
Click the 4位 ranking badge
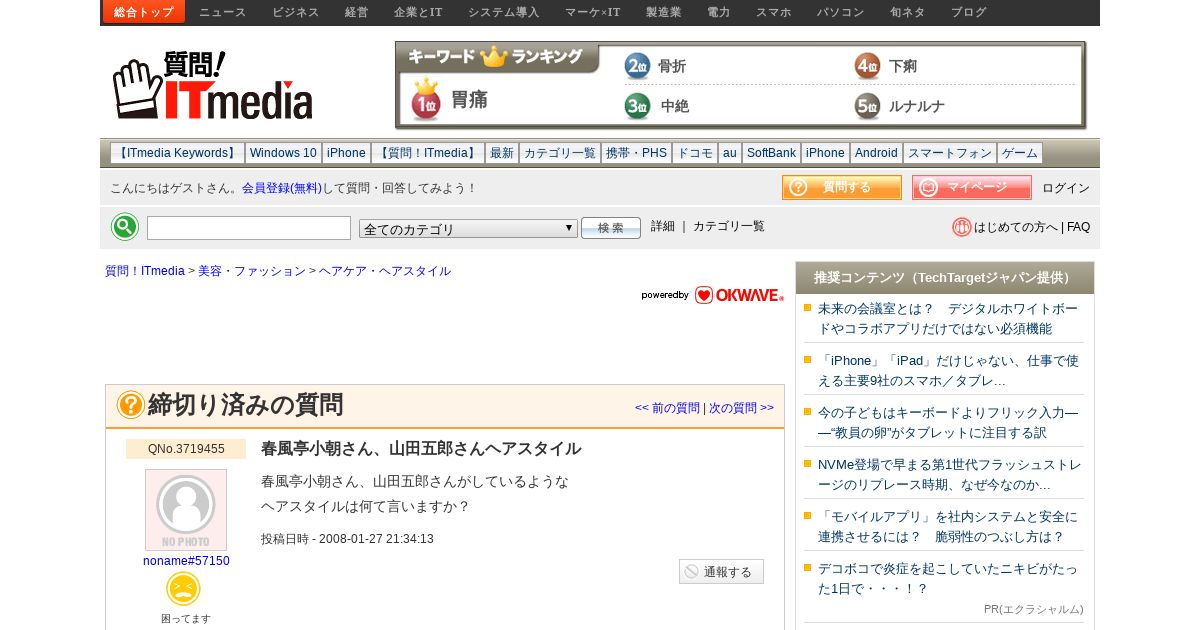[x=867, y=66]
